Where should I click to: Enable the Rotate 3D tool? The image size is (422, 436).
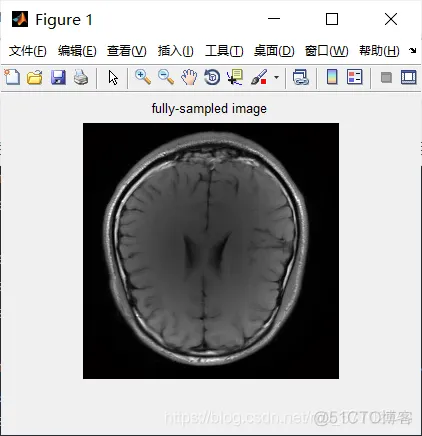click(212, 77)
